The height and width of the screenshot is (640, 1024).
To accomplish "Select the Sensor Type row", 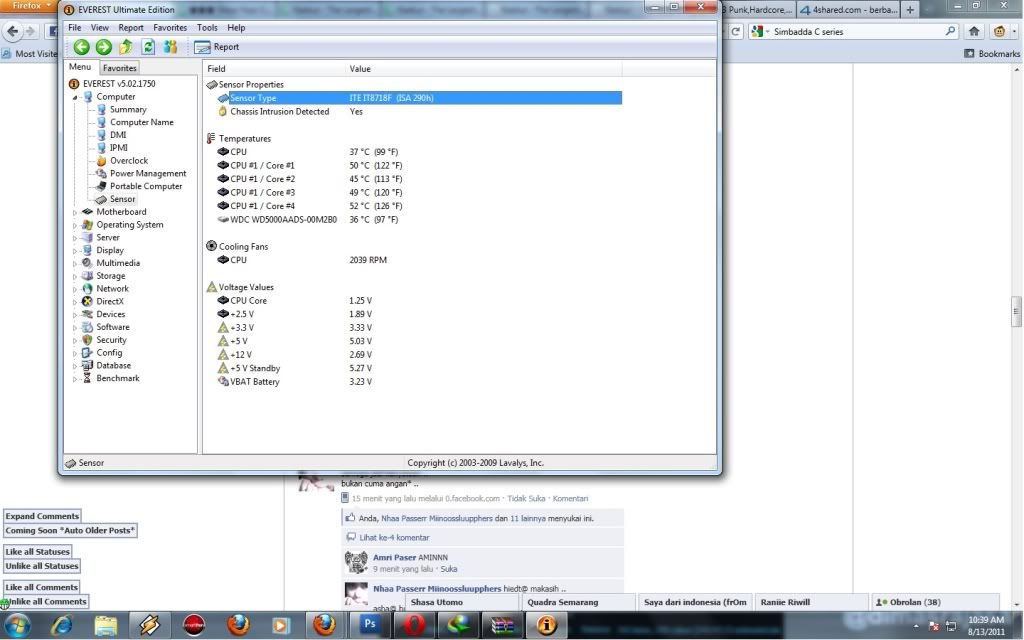I will 419,98.
